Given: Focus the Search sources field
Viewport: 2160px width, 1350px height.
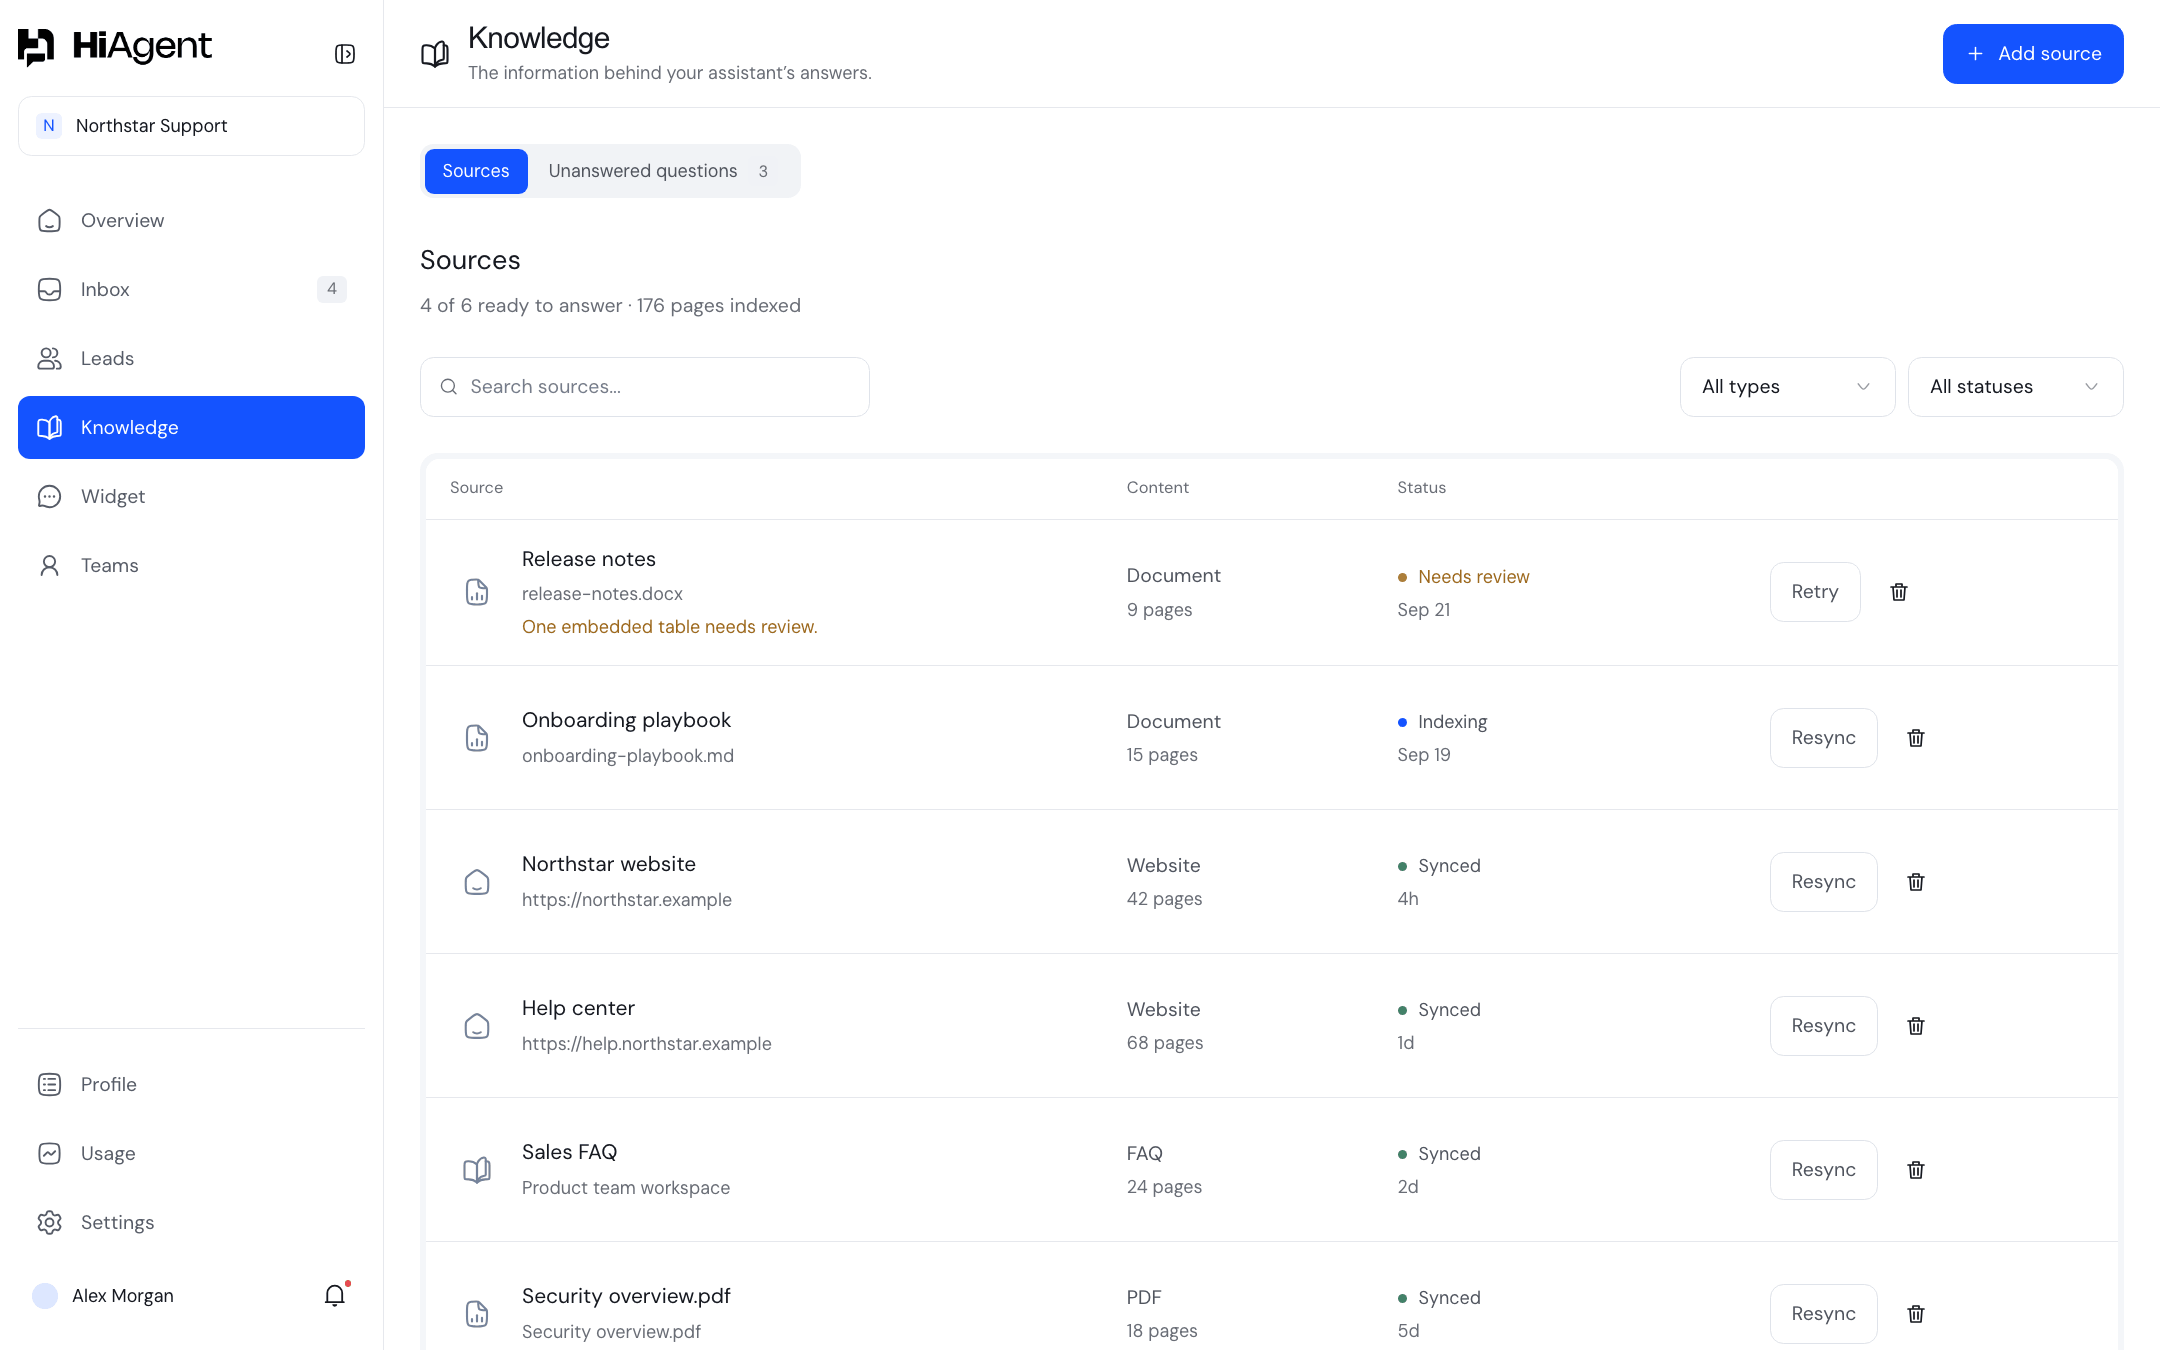Looking at the screenshot, I should (645, 387).
